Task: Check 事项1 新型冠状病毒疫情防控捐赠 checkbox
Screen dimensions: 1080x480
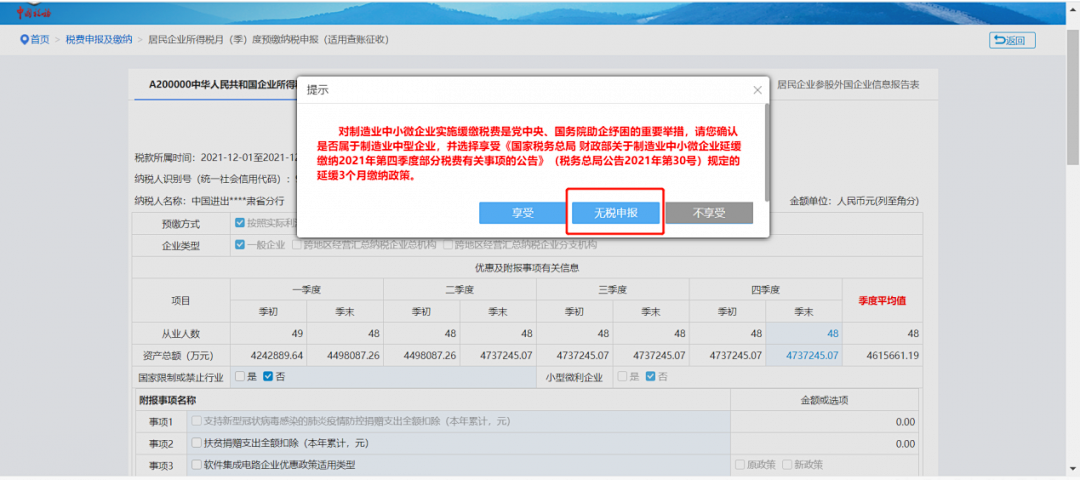Action: pyautogui.click(x=197, y=421)
